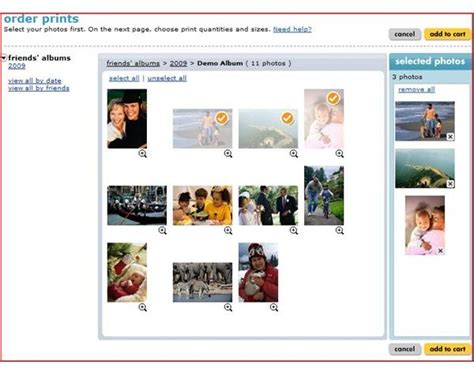Click beach photo in selected photos panel
The image size is (474, 368).
[x=425, y=121]
